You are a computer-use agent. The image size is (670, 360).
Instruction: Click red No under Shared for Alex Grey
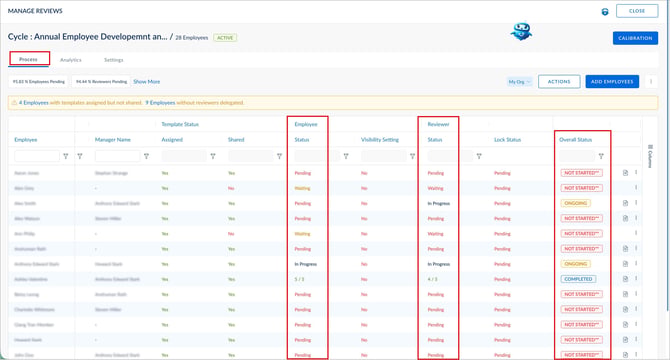point(231,188)
